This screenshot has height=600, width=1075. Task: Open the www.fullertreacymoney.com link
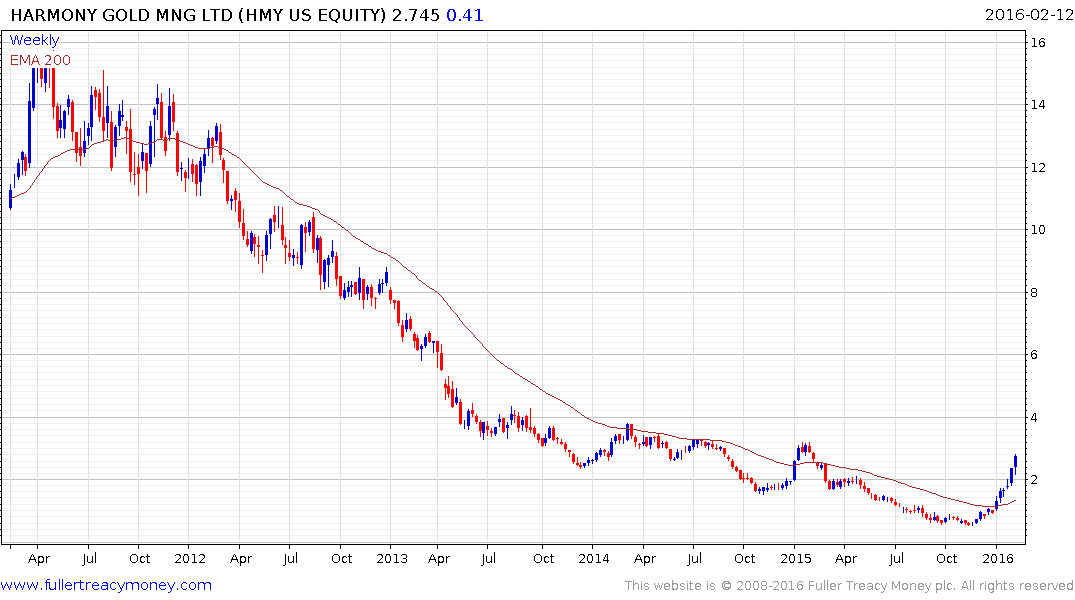click(106, 585)
